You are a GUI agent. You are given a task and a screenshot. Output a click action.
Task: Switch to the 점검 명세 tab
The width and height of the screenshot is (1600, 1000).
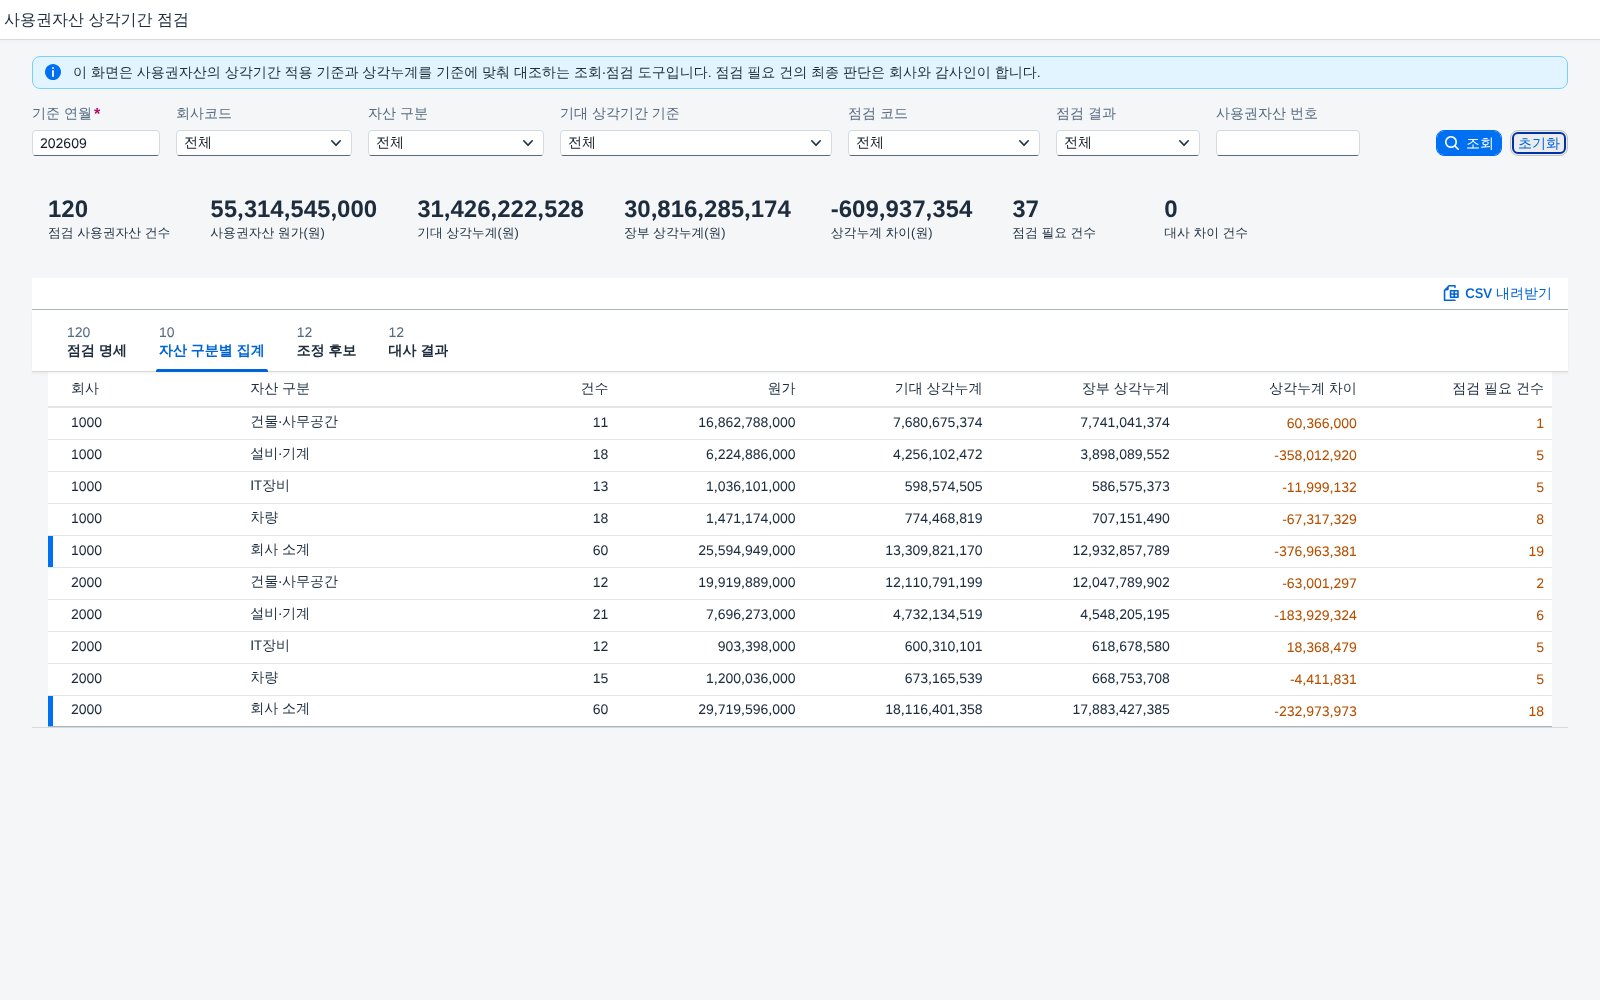[x=96, y=342]
